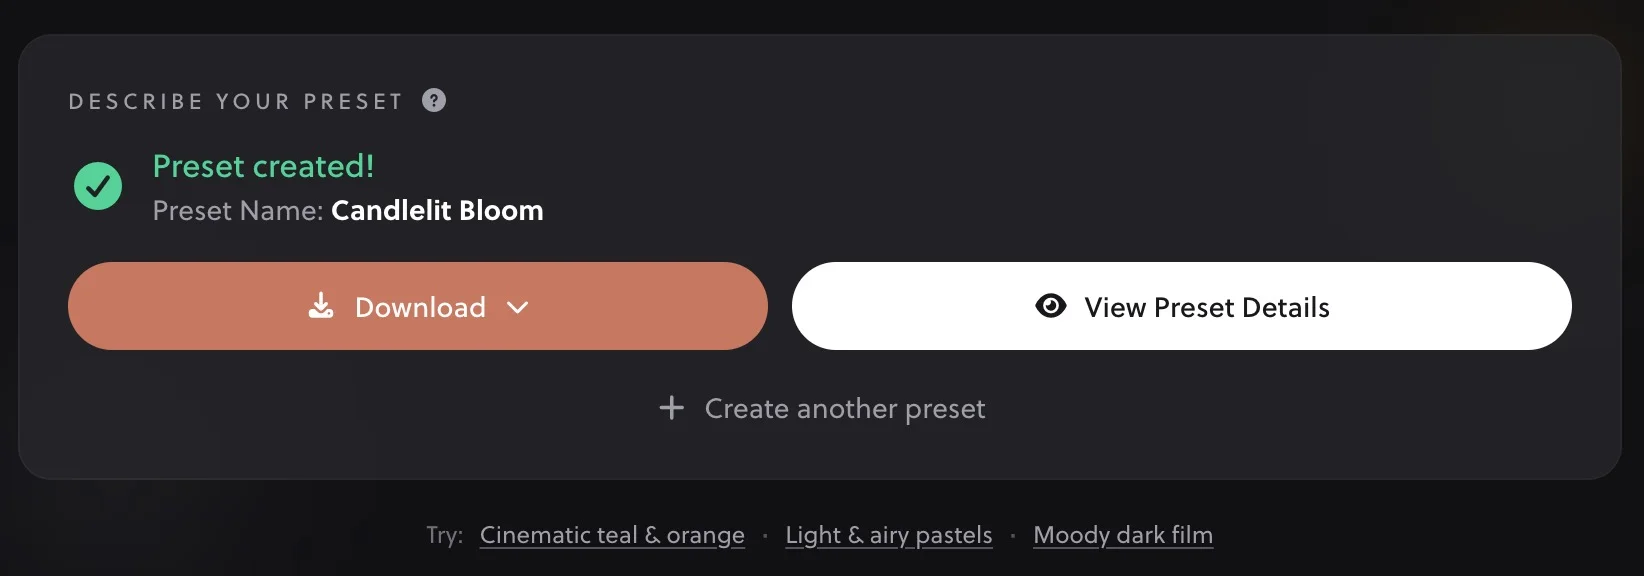Try the Cinematic teal & orange suggestion
Viewport: 1644px width, 576px height.
612,535
